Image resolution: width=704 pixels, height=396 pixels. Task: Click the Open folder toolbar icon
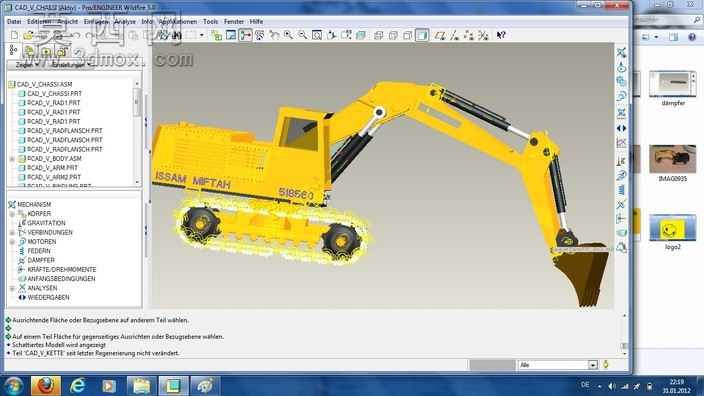tap(28, 35)
